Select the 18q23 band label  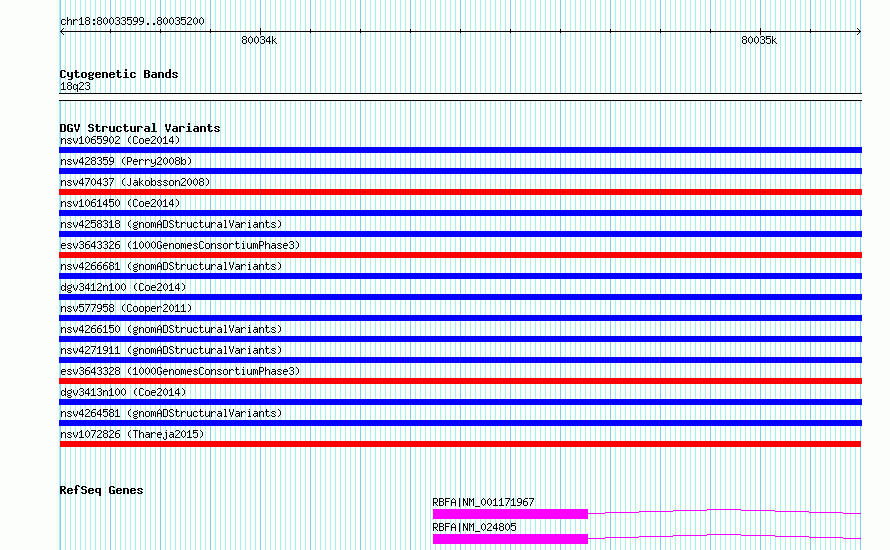pos(75,86)
